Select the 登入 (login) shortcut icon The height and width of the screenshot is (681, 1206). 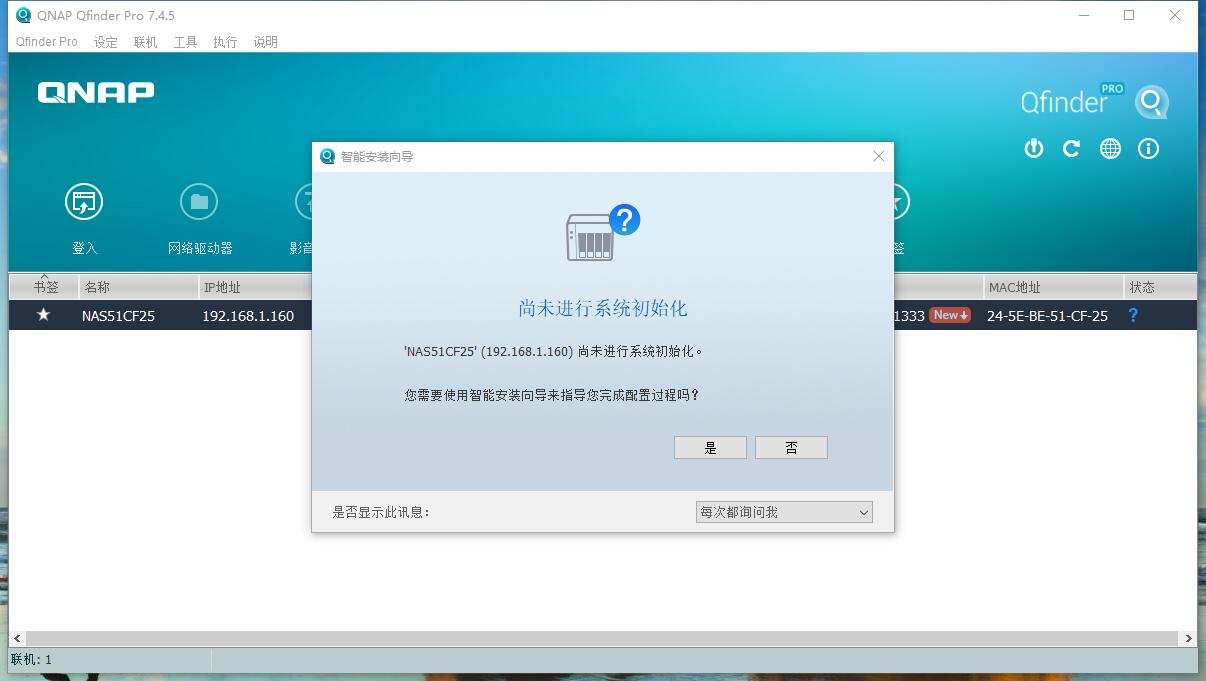(x=85, y=201)
